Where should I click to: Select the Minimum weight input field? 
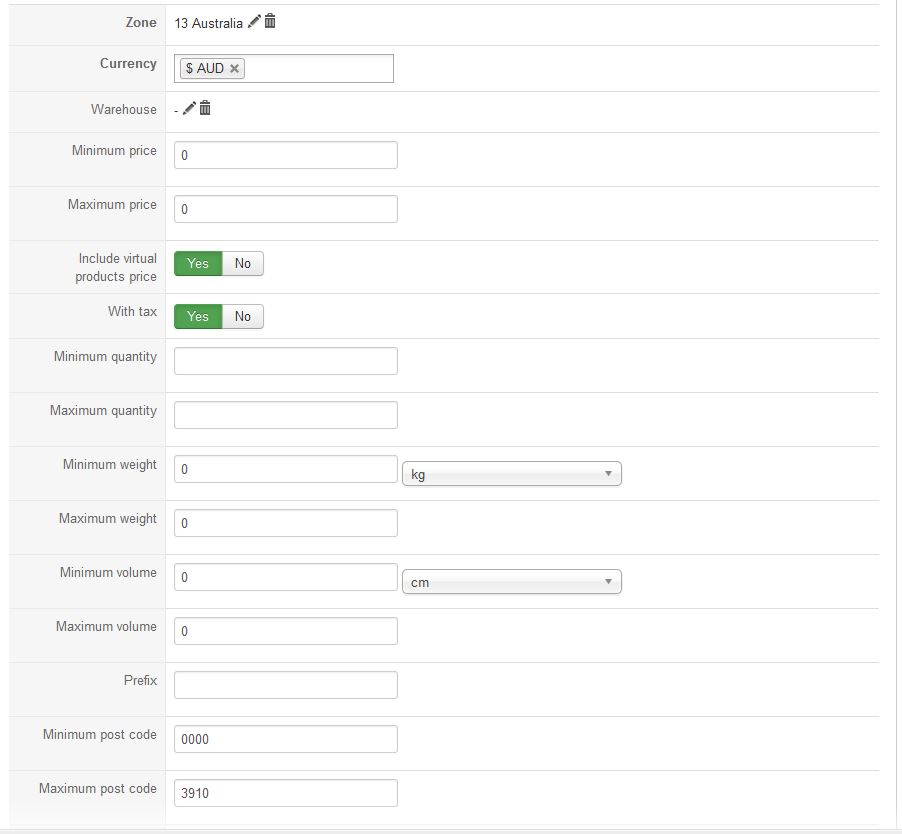[285, 469]
